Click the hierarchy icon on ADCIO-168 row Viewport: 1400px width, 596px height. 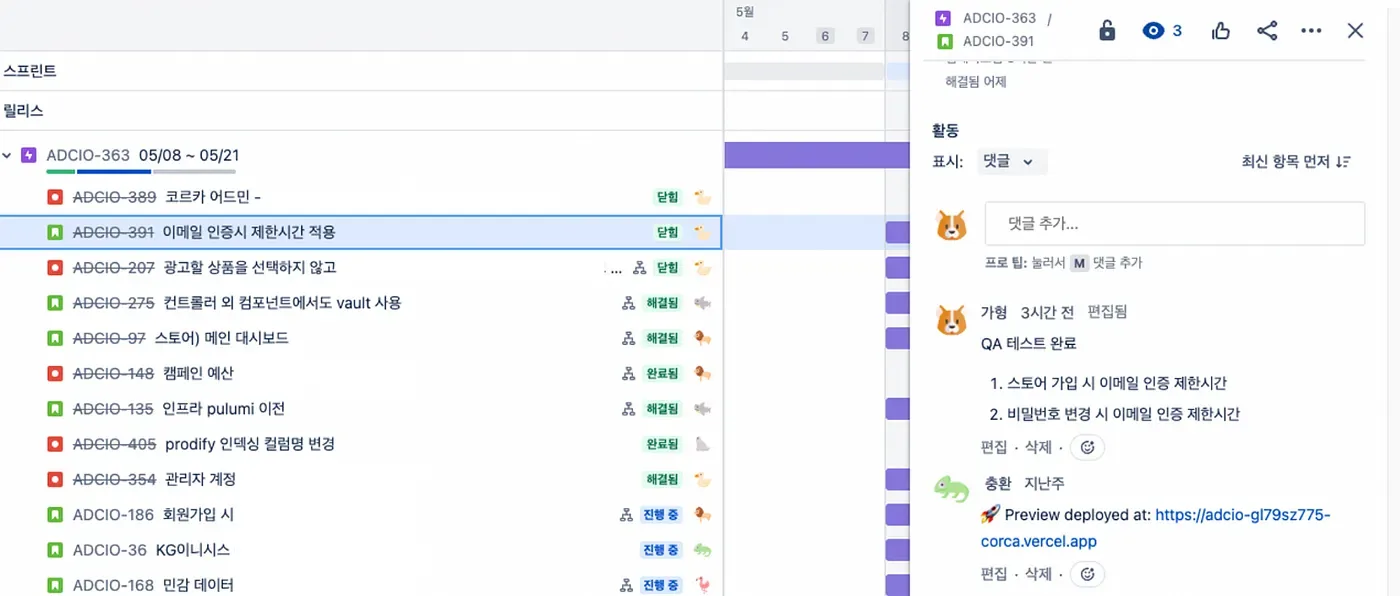[x=627, y=585]
